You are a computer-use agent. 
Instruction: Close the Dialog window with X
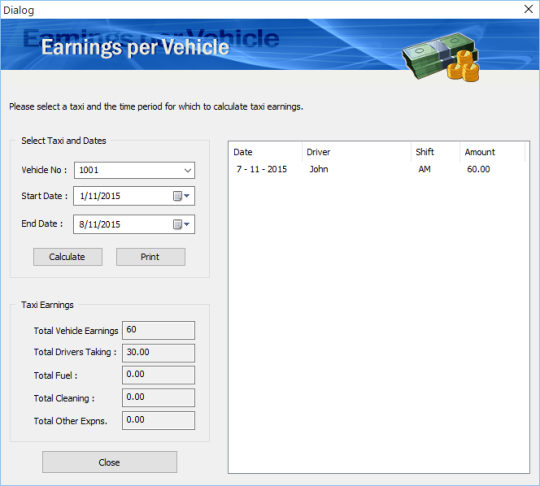pyautogui.click(x=528, y=9)
